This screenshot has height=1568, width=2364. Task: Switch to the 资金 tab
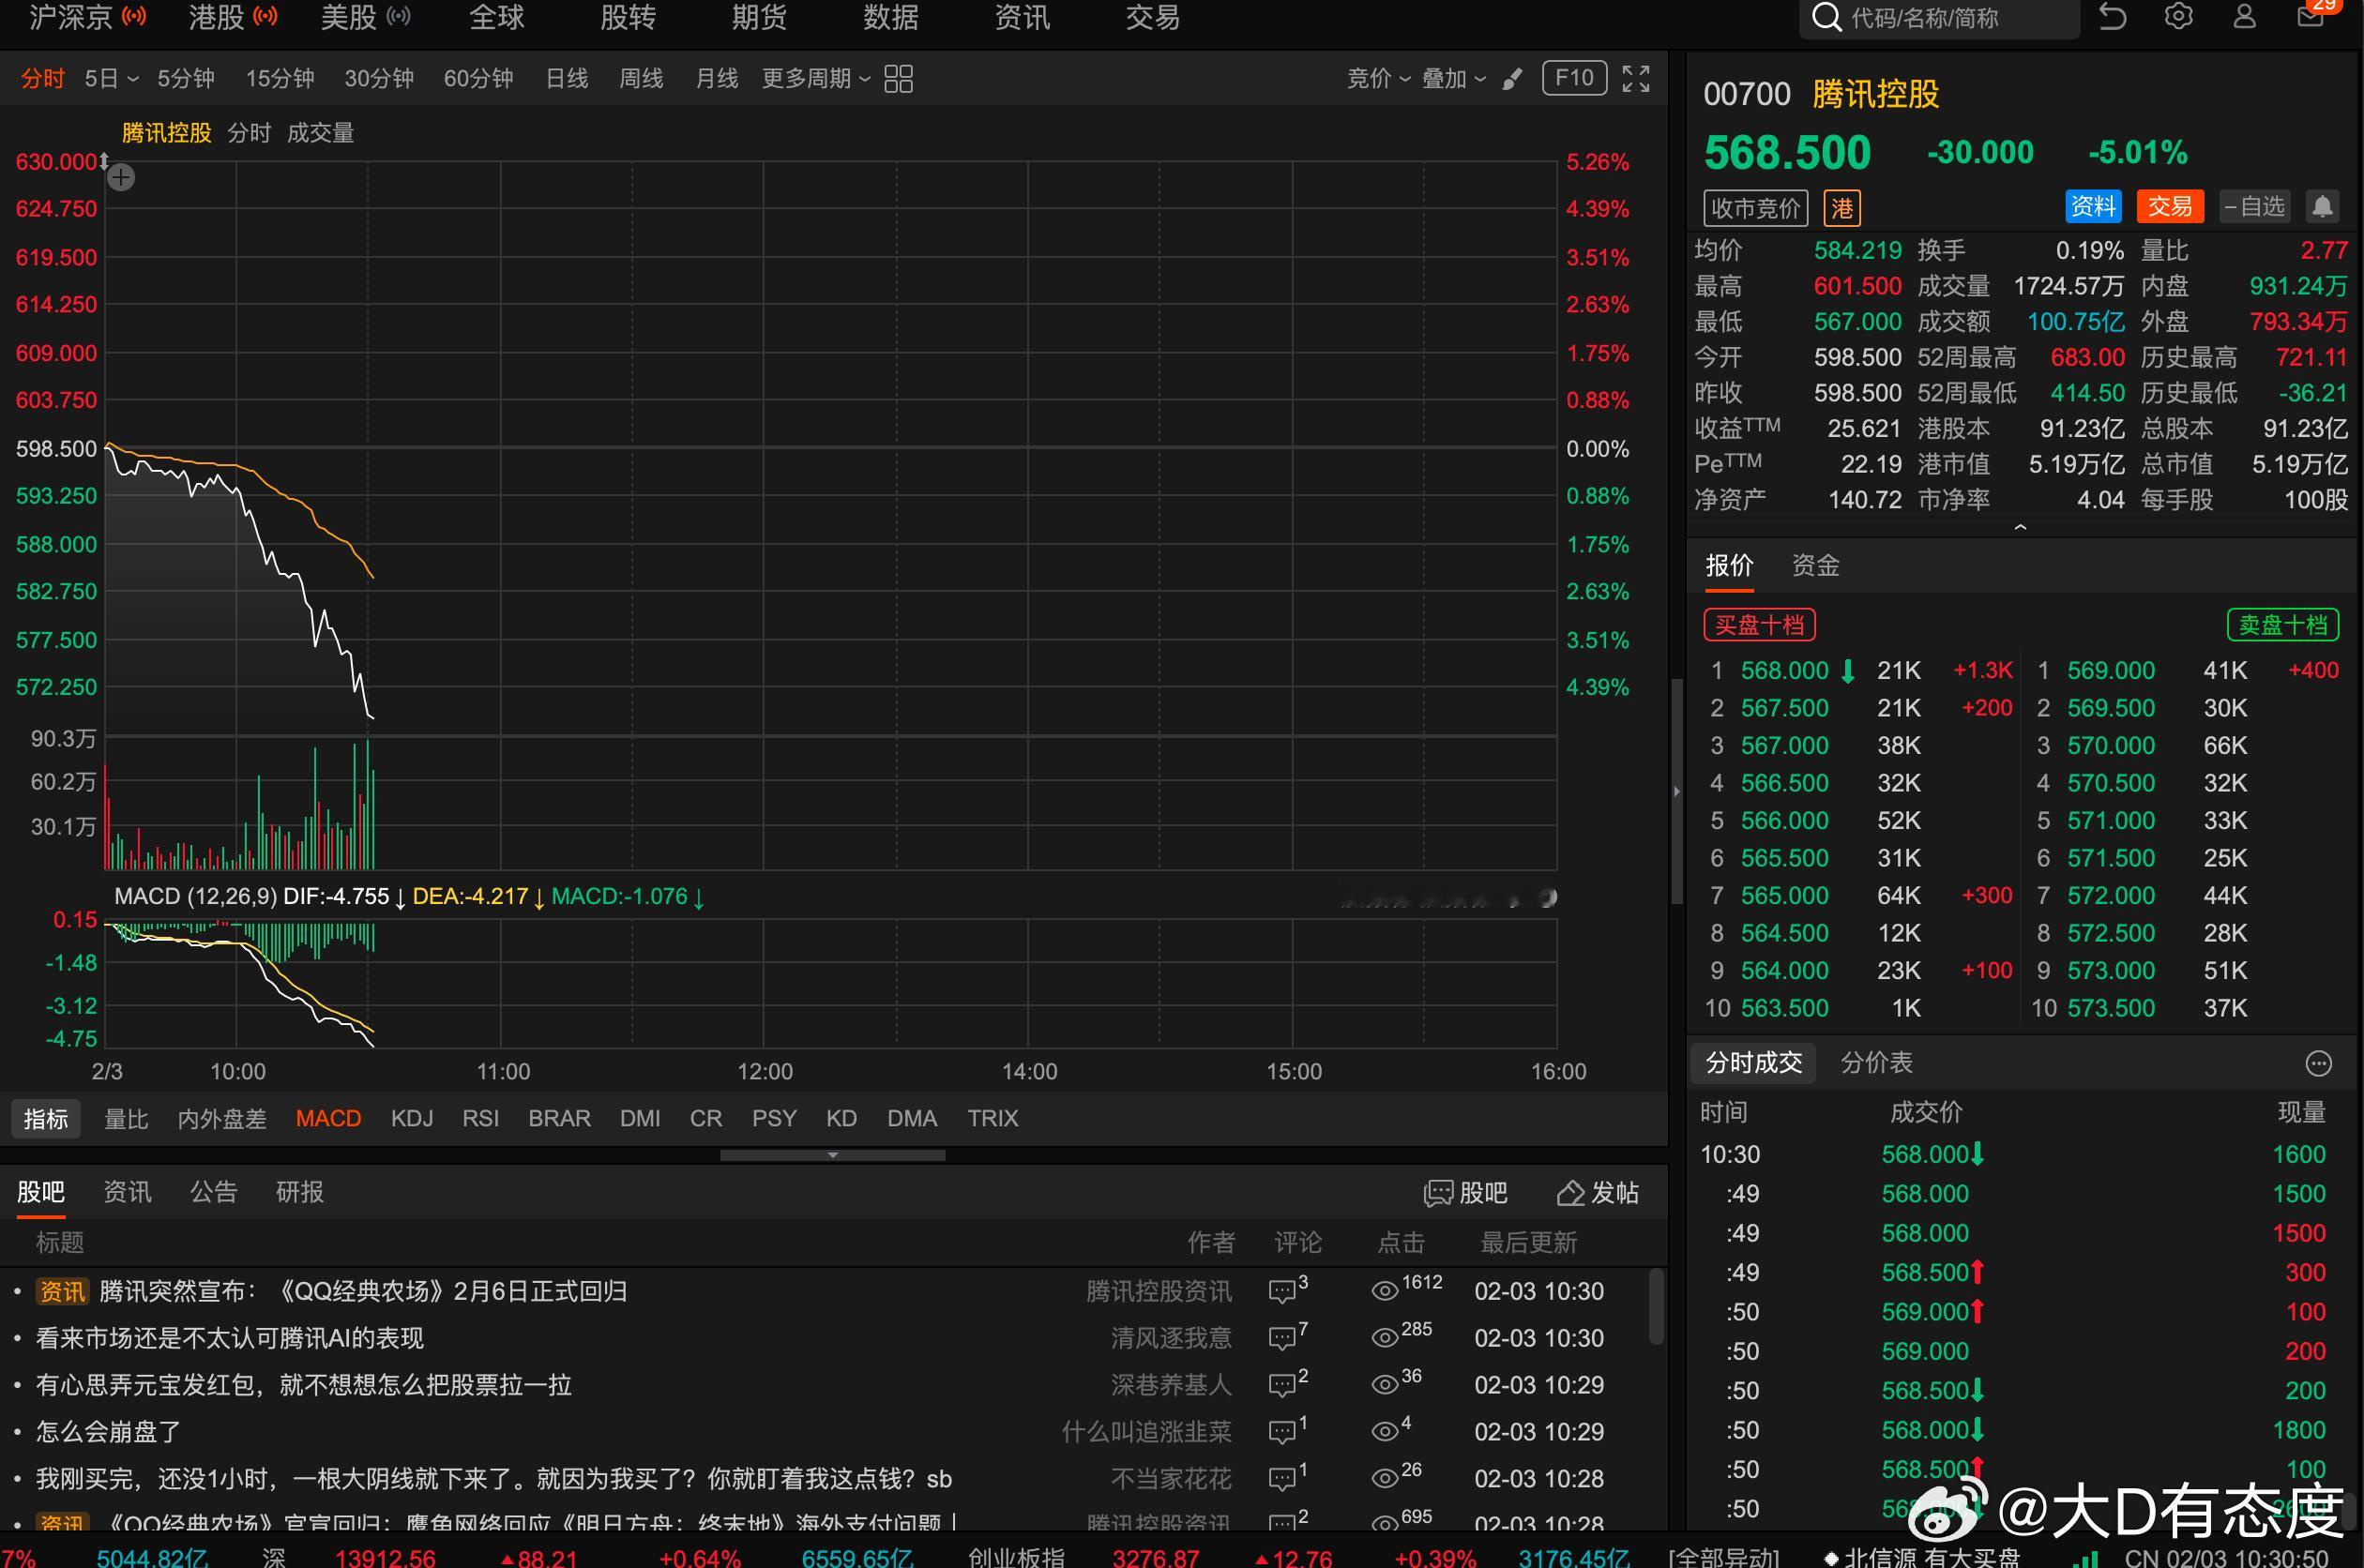pos(1815,566)
